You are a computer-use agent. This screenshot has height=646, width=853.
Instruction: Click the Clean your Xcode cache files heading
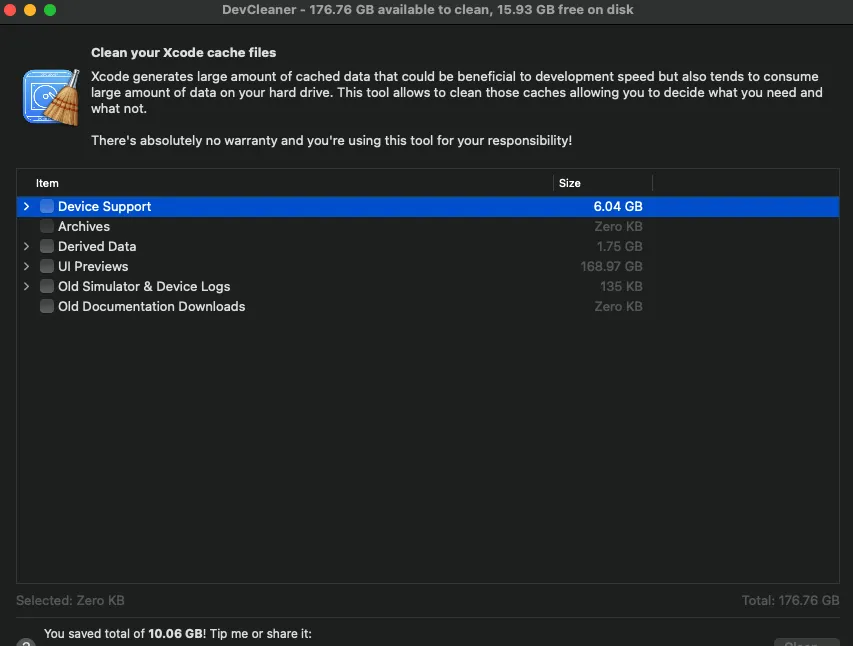click(x=183, y=53)
